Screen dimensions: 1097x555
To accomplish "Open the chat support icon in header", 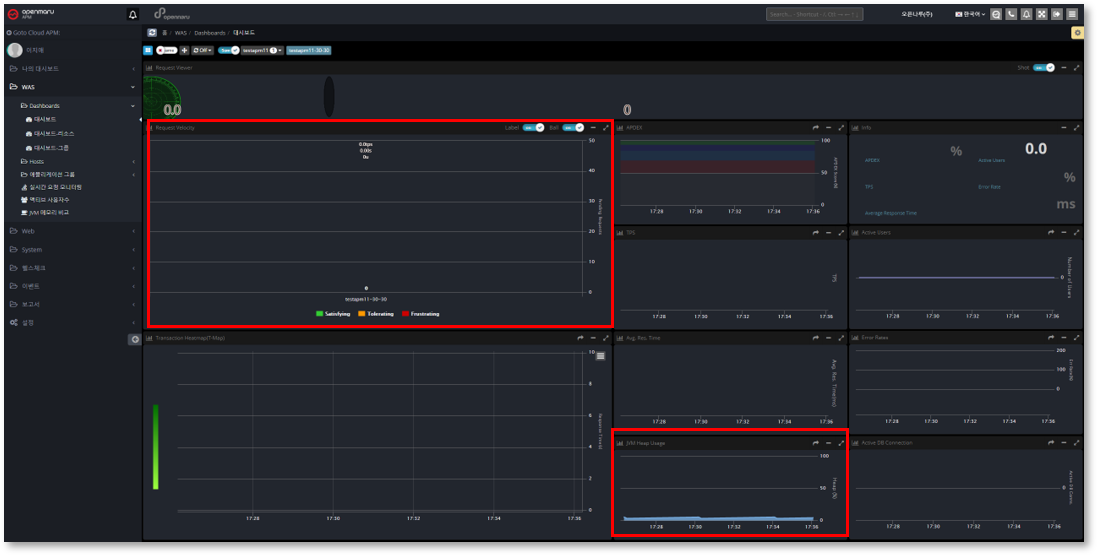I will pyautogui.click(x=996, y=15).
